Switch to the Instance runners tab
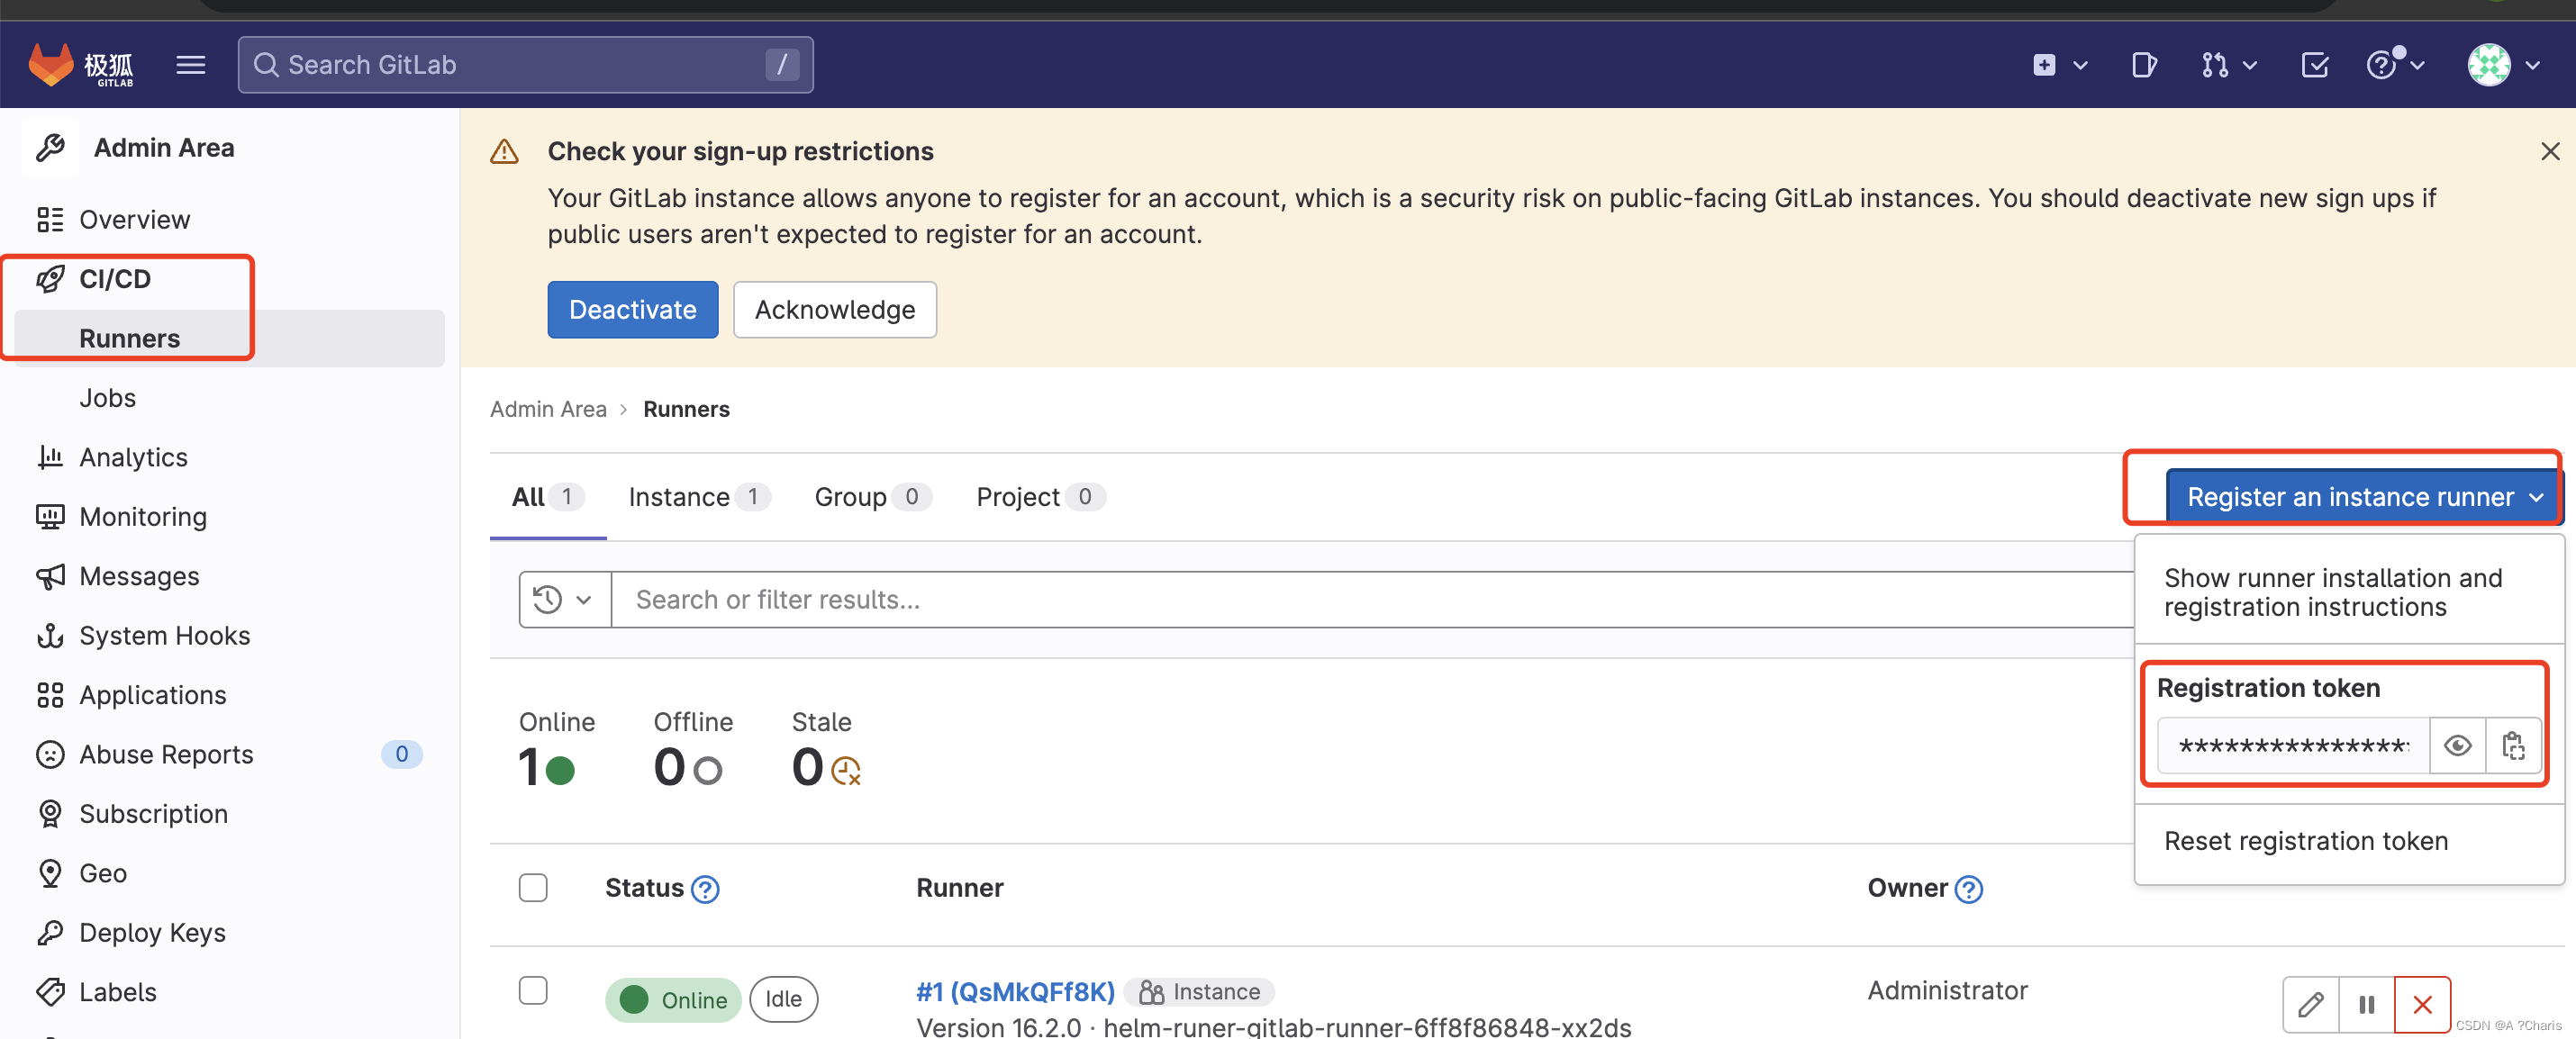The width and height of the screenshot is (2576, 1039). (x=698, y=497)
